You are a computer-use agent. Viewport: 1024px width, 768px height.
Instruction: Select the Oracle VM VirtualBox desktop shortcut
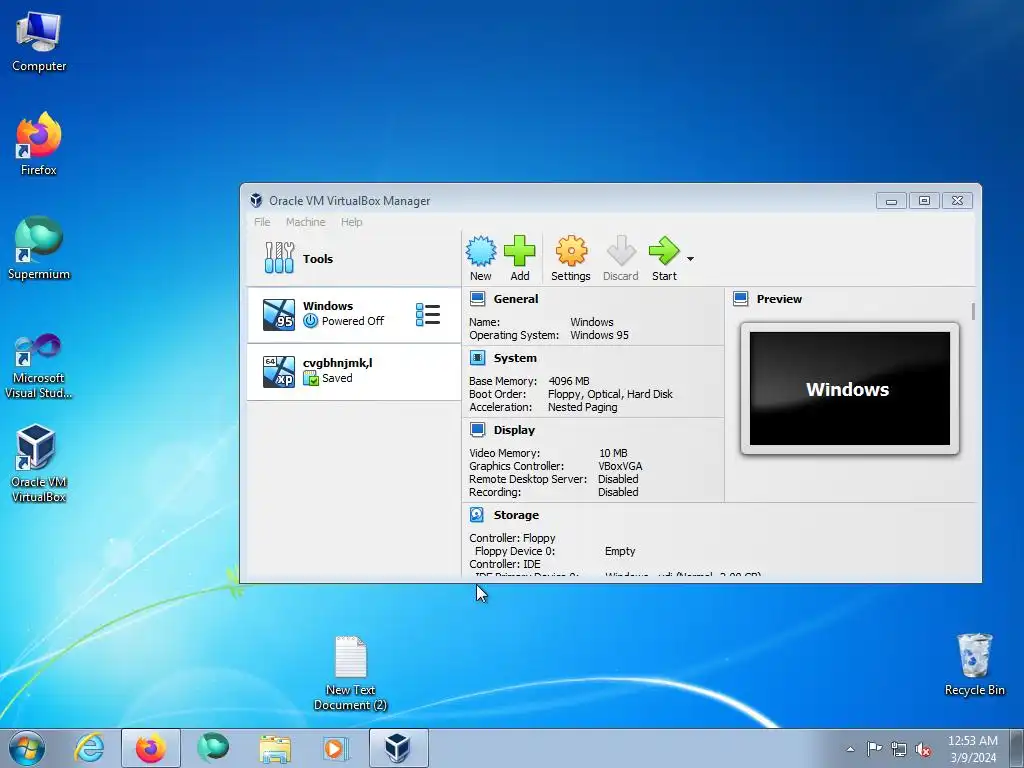[x=39, y=464]
